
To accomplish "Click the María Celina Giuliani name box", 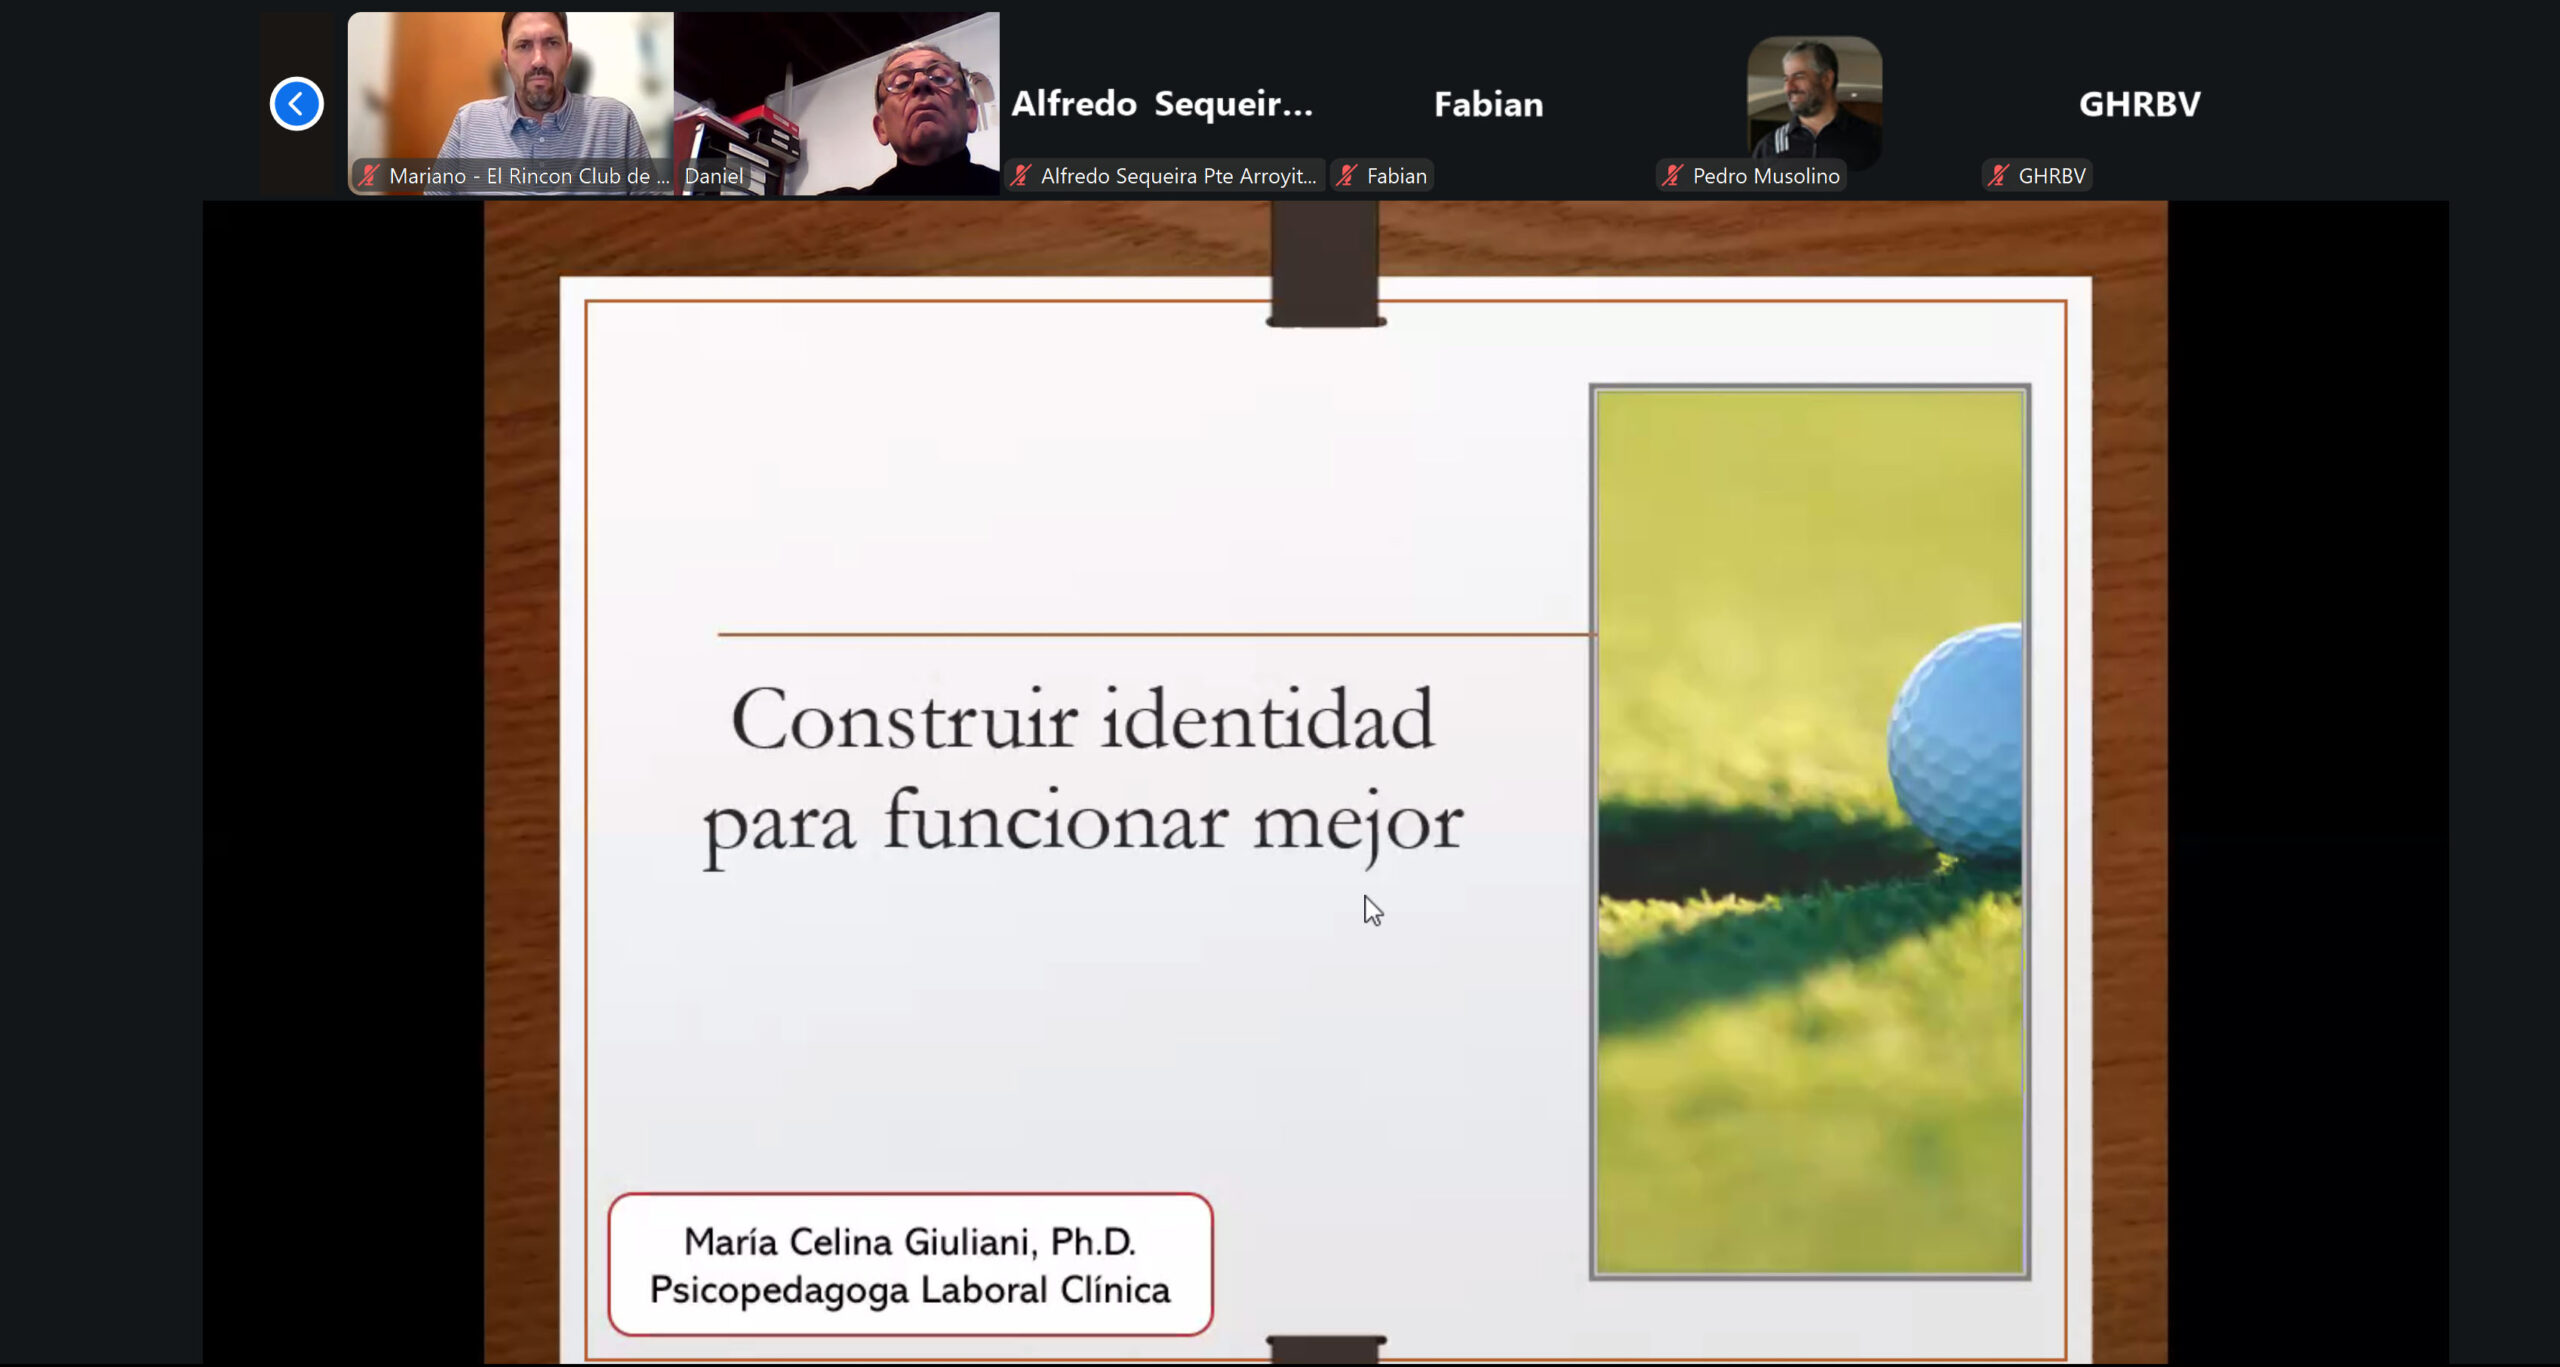I will pos(910,1265).
